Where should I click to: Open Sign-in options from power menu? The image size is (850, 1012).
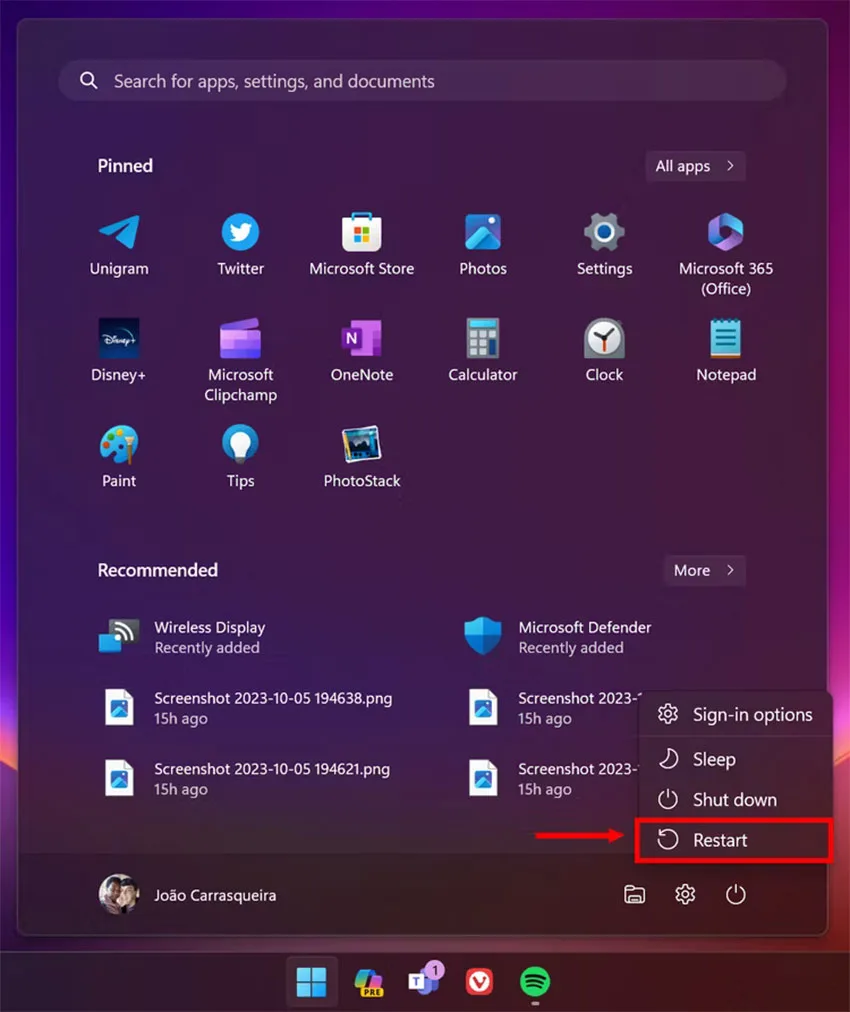(734, 714)
